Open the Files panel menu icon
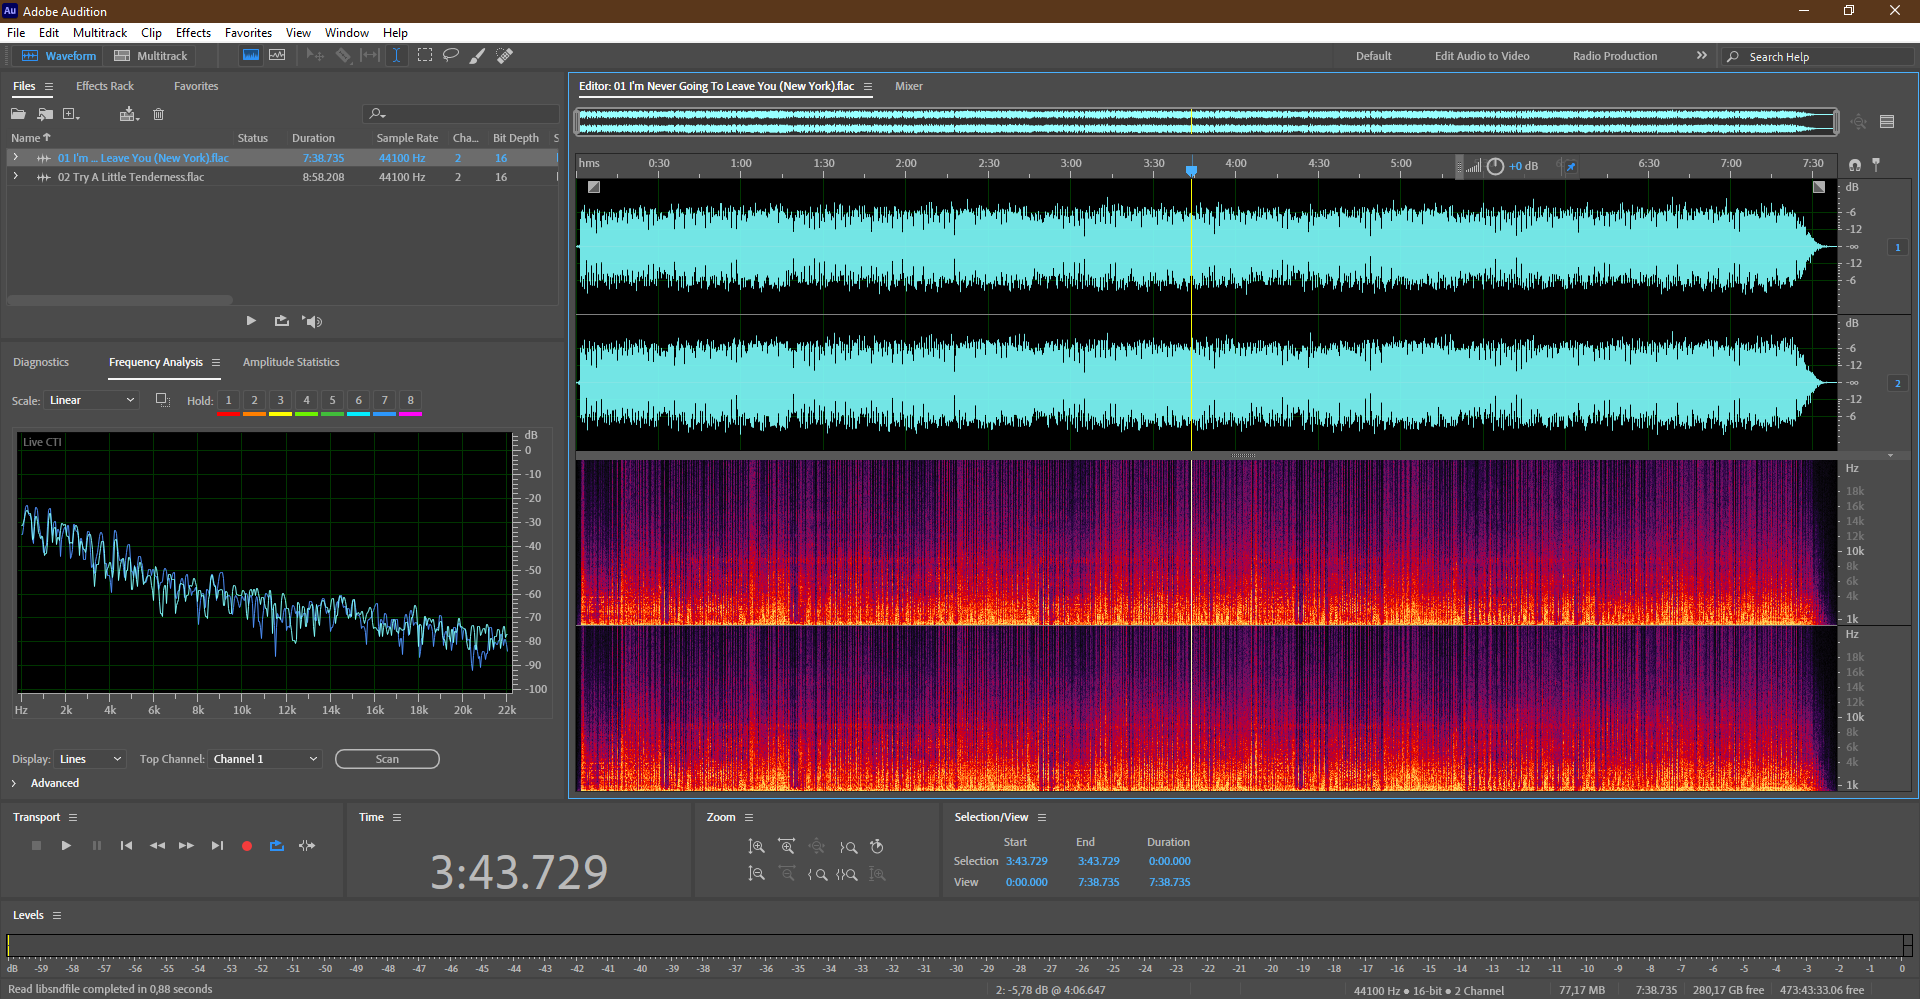The height and width of the screenshot is (999, 1920). (48, 87)
